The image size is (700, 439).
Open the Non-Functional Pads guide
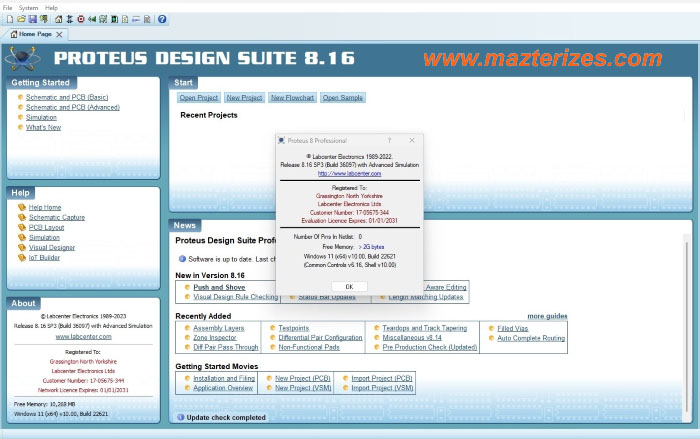point(309,347)
